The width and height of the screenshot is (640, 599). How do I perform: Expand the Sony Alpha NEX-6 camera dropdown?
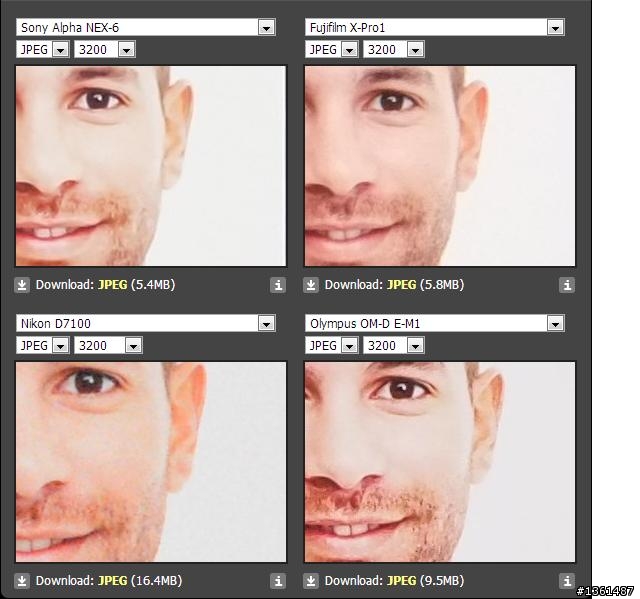click(146, 27)
